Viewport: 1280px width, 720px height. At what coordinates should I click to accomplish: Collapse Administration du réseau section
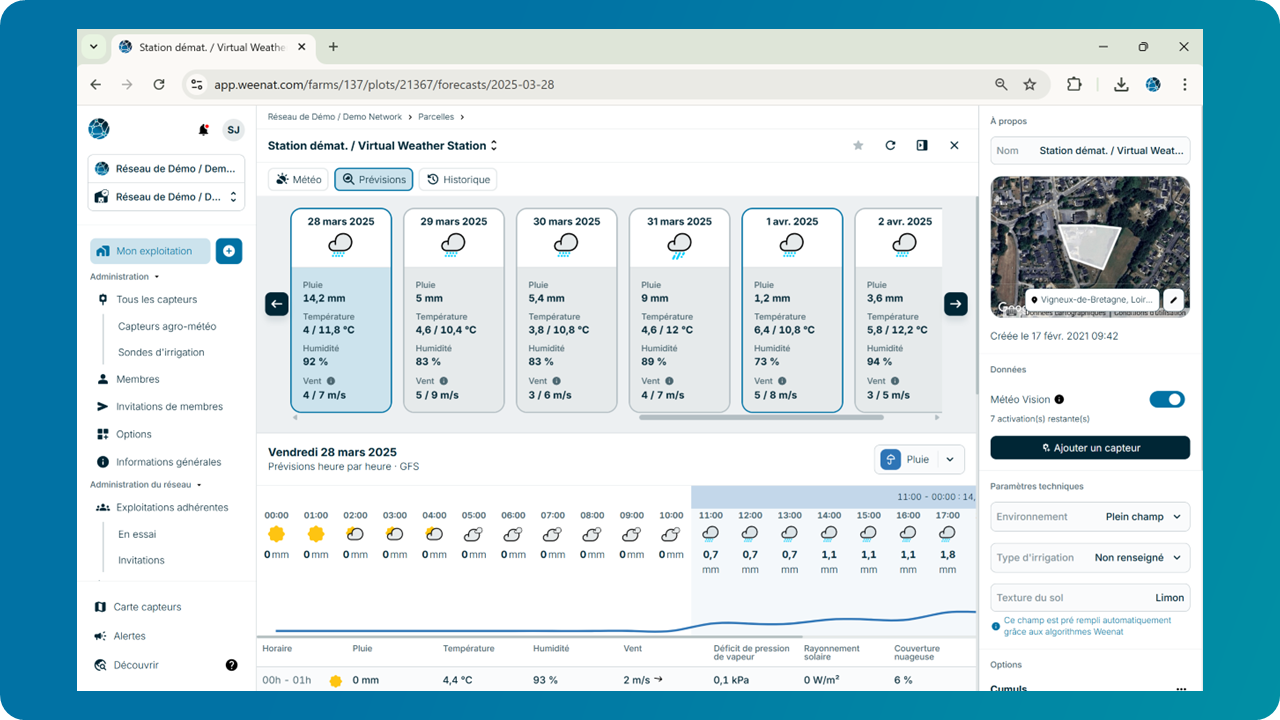point(146,484)
